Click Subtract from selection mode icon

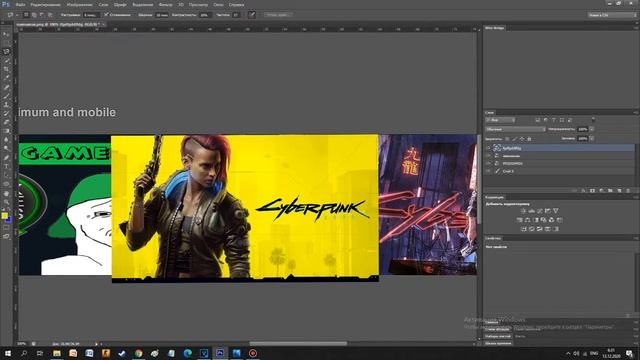(x=42, y=15)
